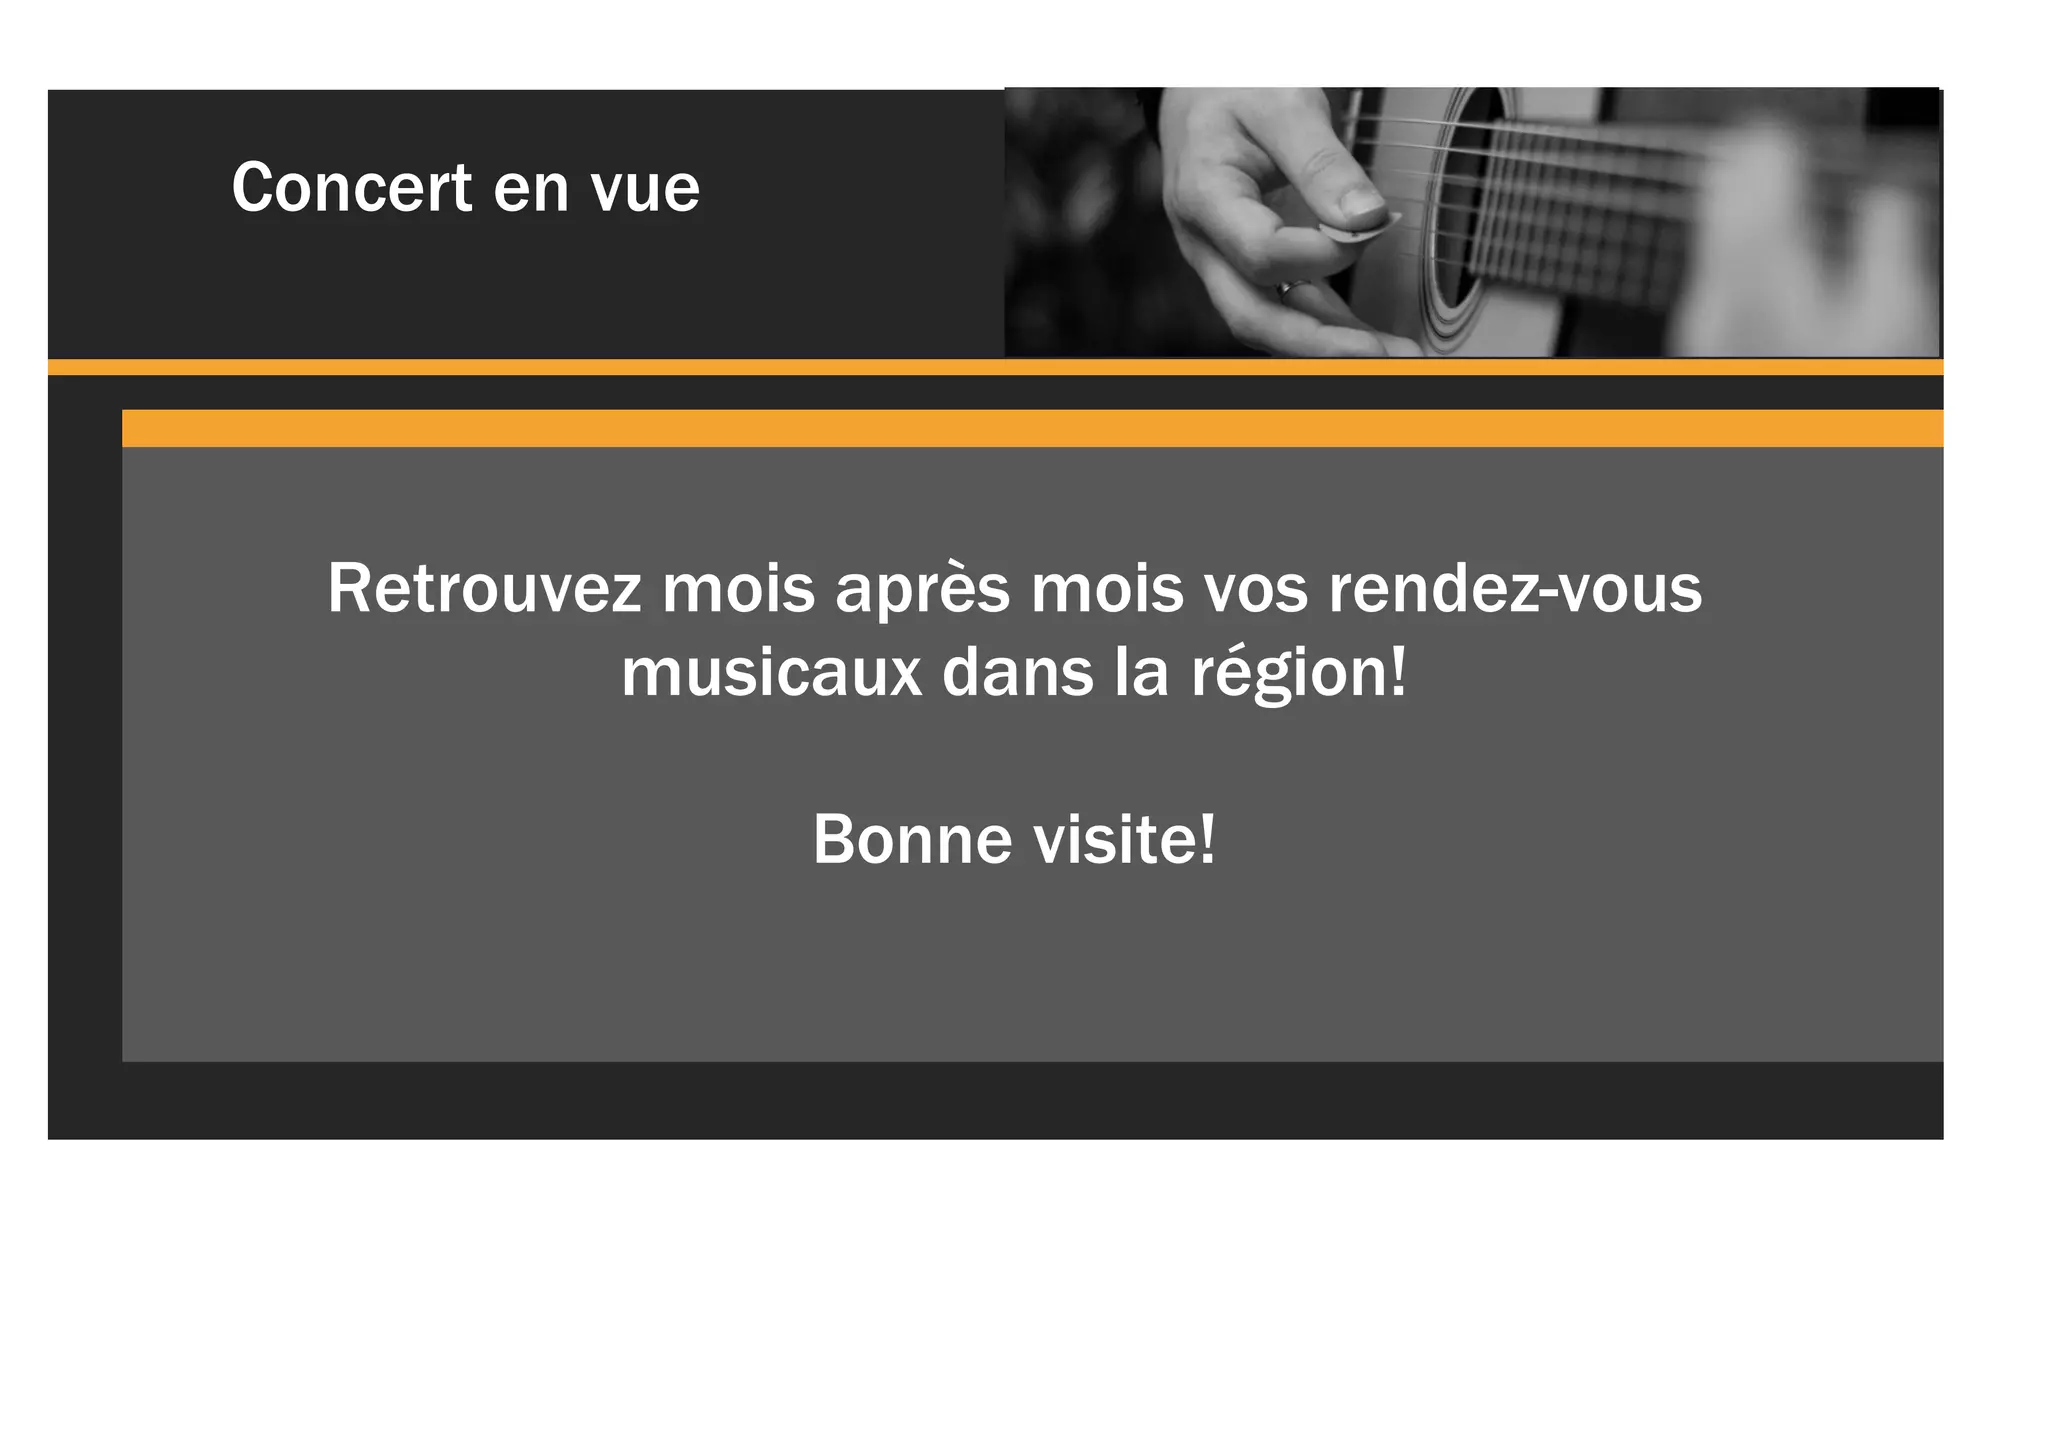This screenshot has height=1448, width=2048.
Task: Click the word "Concert" in the title
Action: coord(352,188)
